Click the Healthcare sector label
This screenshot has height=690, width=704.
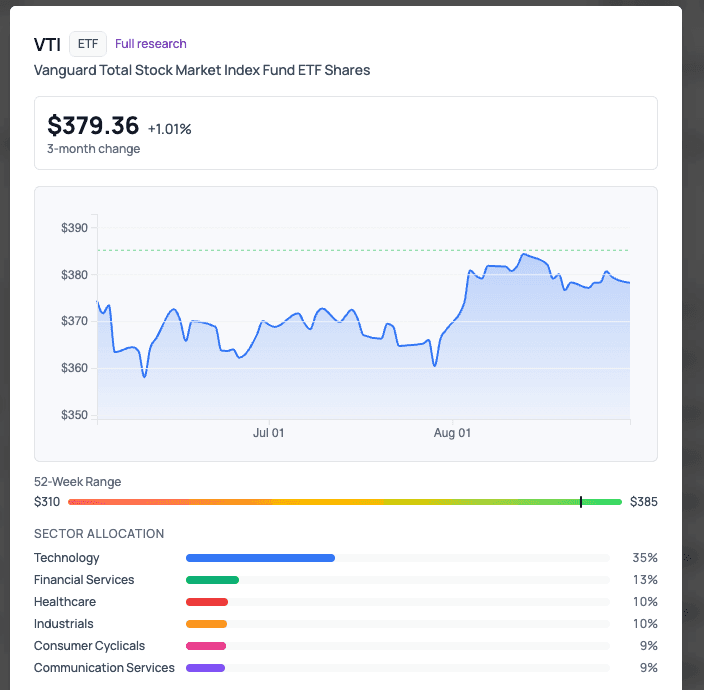[x=65, y=602]
